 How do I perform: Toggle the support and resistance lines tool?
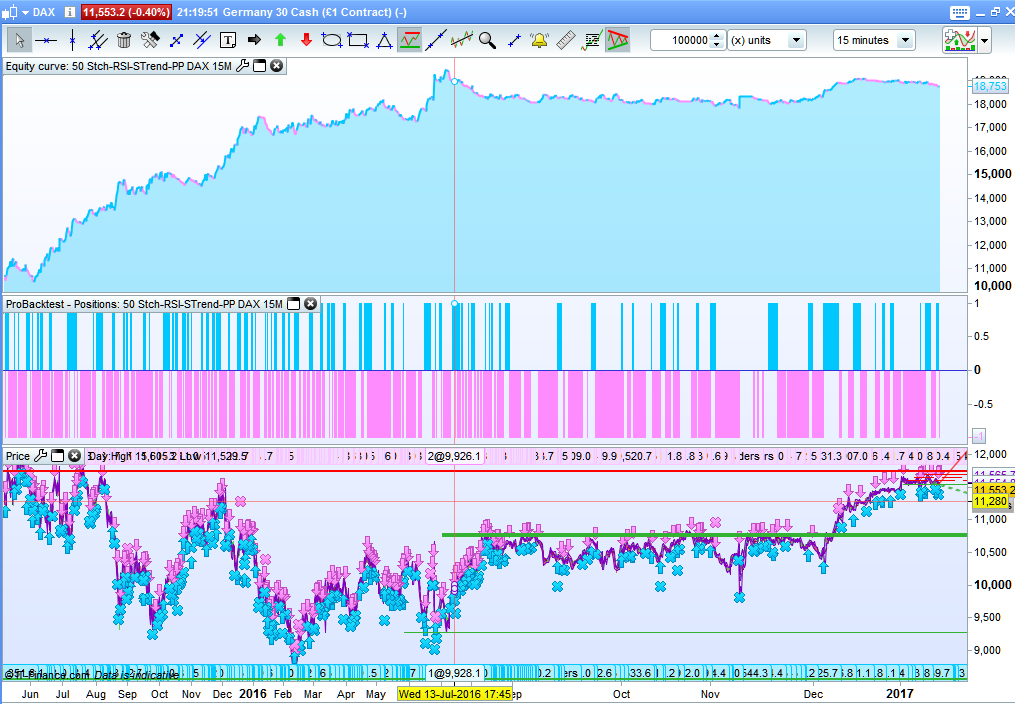click(x=410, y=40)
